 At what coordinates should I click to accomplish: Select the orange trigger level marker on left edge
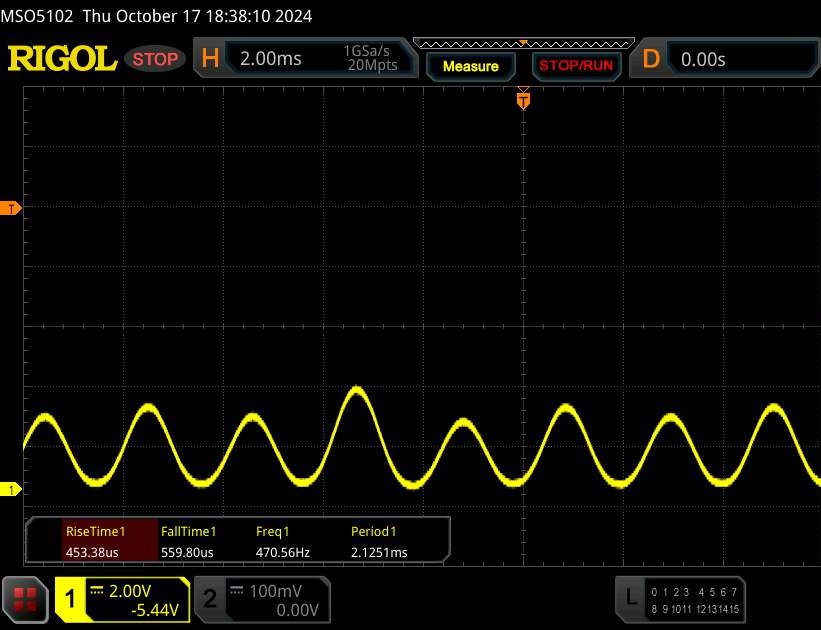click(x=12, y=208)
